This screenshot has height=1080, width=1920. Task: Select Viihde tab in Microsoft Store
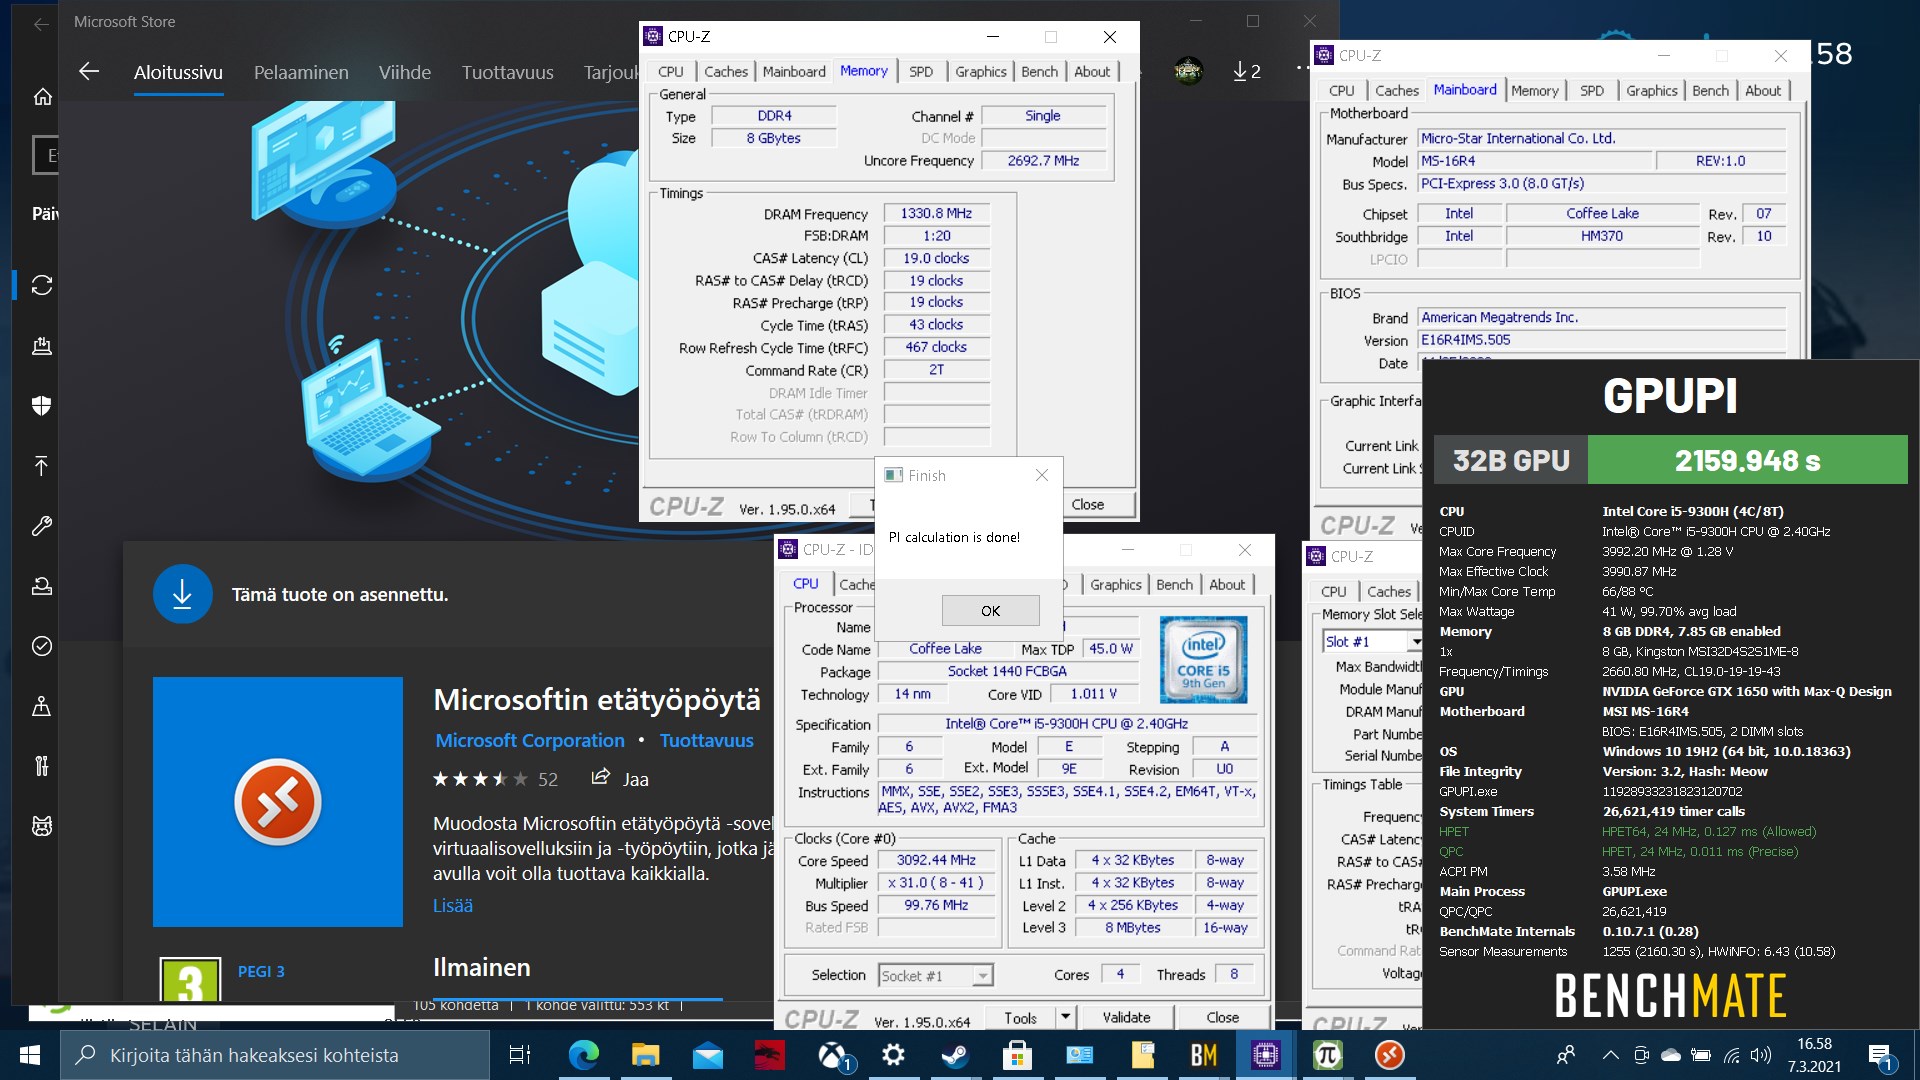tap(405, 72)
